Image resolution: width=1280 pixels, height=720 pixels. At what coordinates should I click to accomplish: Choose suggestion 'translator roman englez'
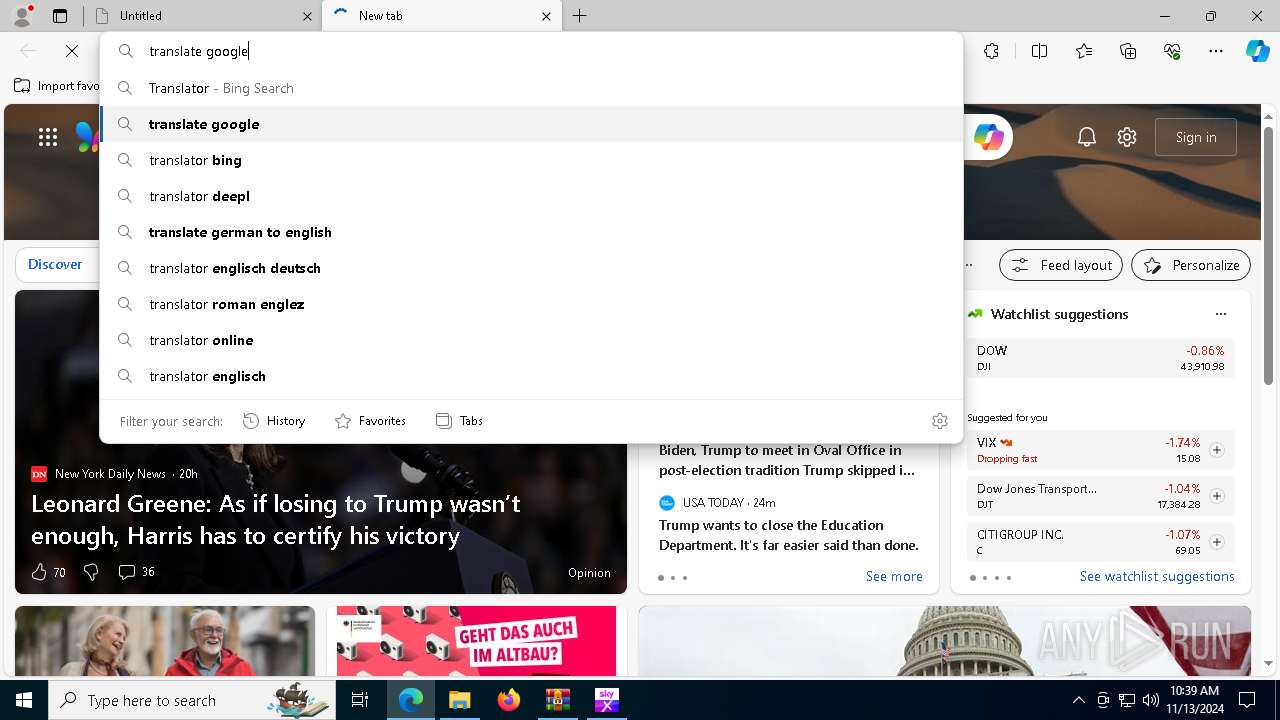click(x=531, y=304)
